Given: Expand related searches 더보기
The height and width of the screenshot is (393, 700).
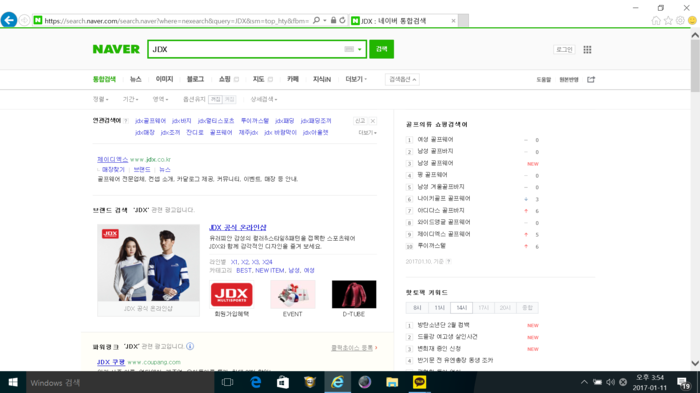Looking at the screenshot, I should click(x=367, y=133).
